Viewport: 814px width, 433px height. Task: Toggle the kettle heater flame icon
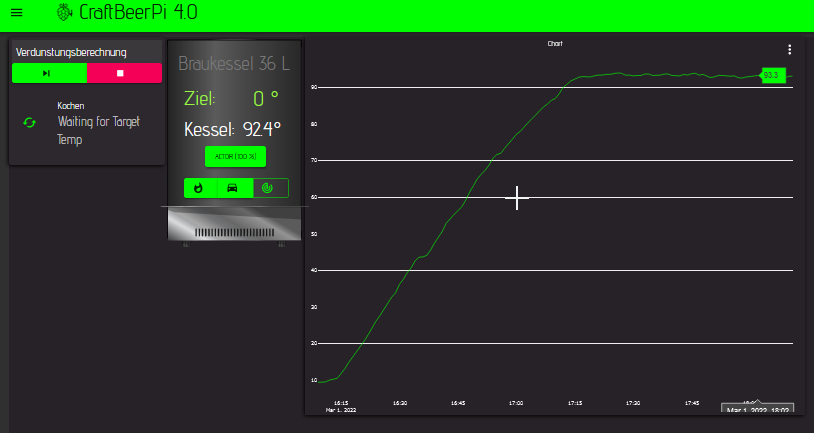200,187
